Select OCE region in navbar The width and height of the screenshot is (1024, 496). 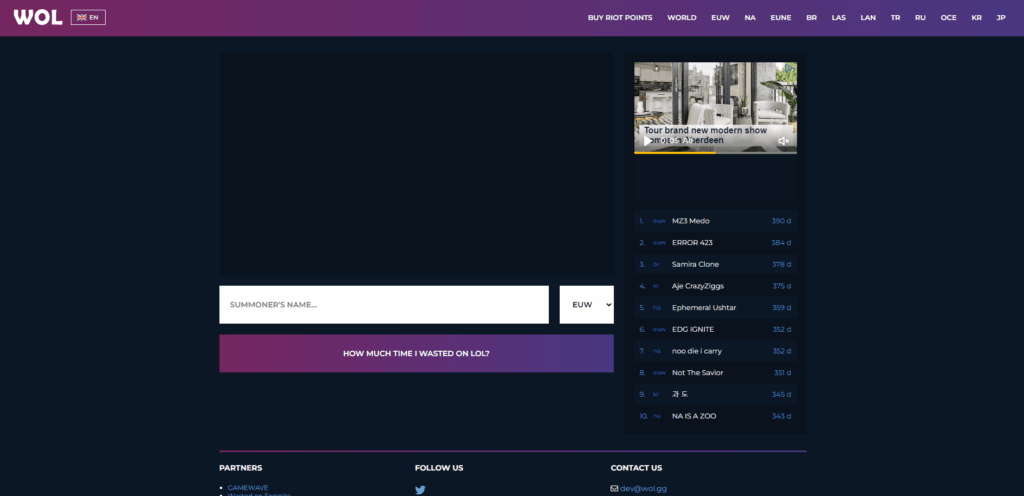pos(948,18)
